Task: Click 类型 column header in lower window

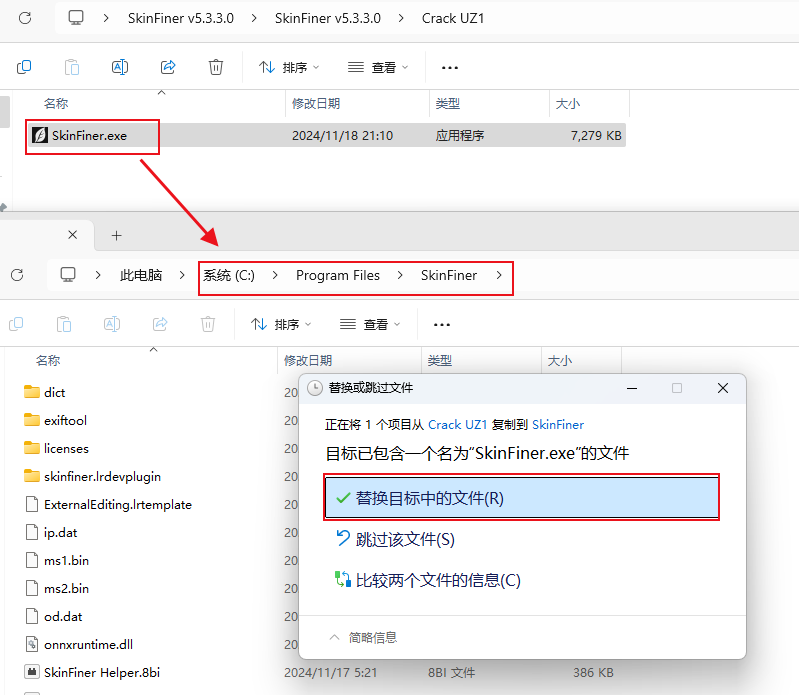Action: click(440, 360)
